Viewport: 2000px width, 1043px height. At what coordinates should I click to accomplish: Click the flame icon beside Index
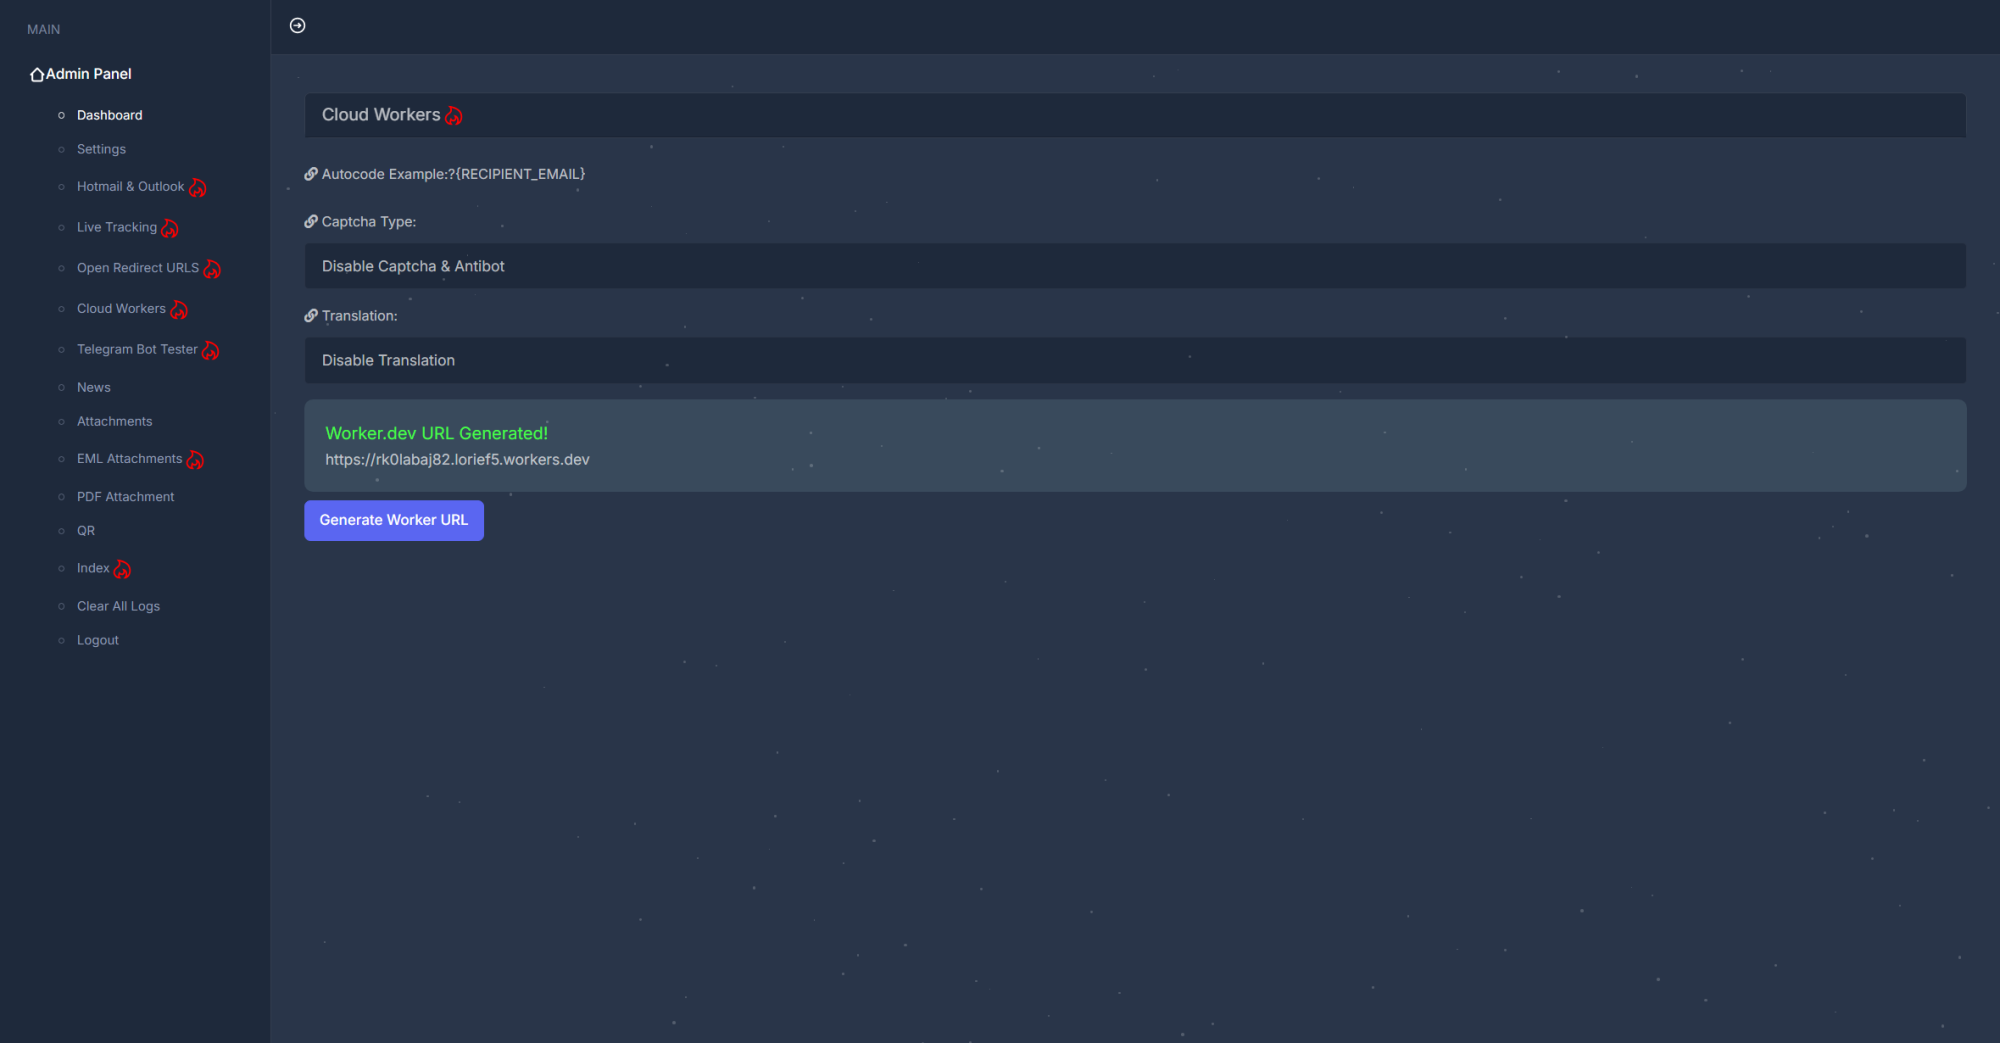[x=122, y=569]
